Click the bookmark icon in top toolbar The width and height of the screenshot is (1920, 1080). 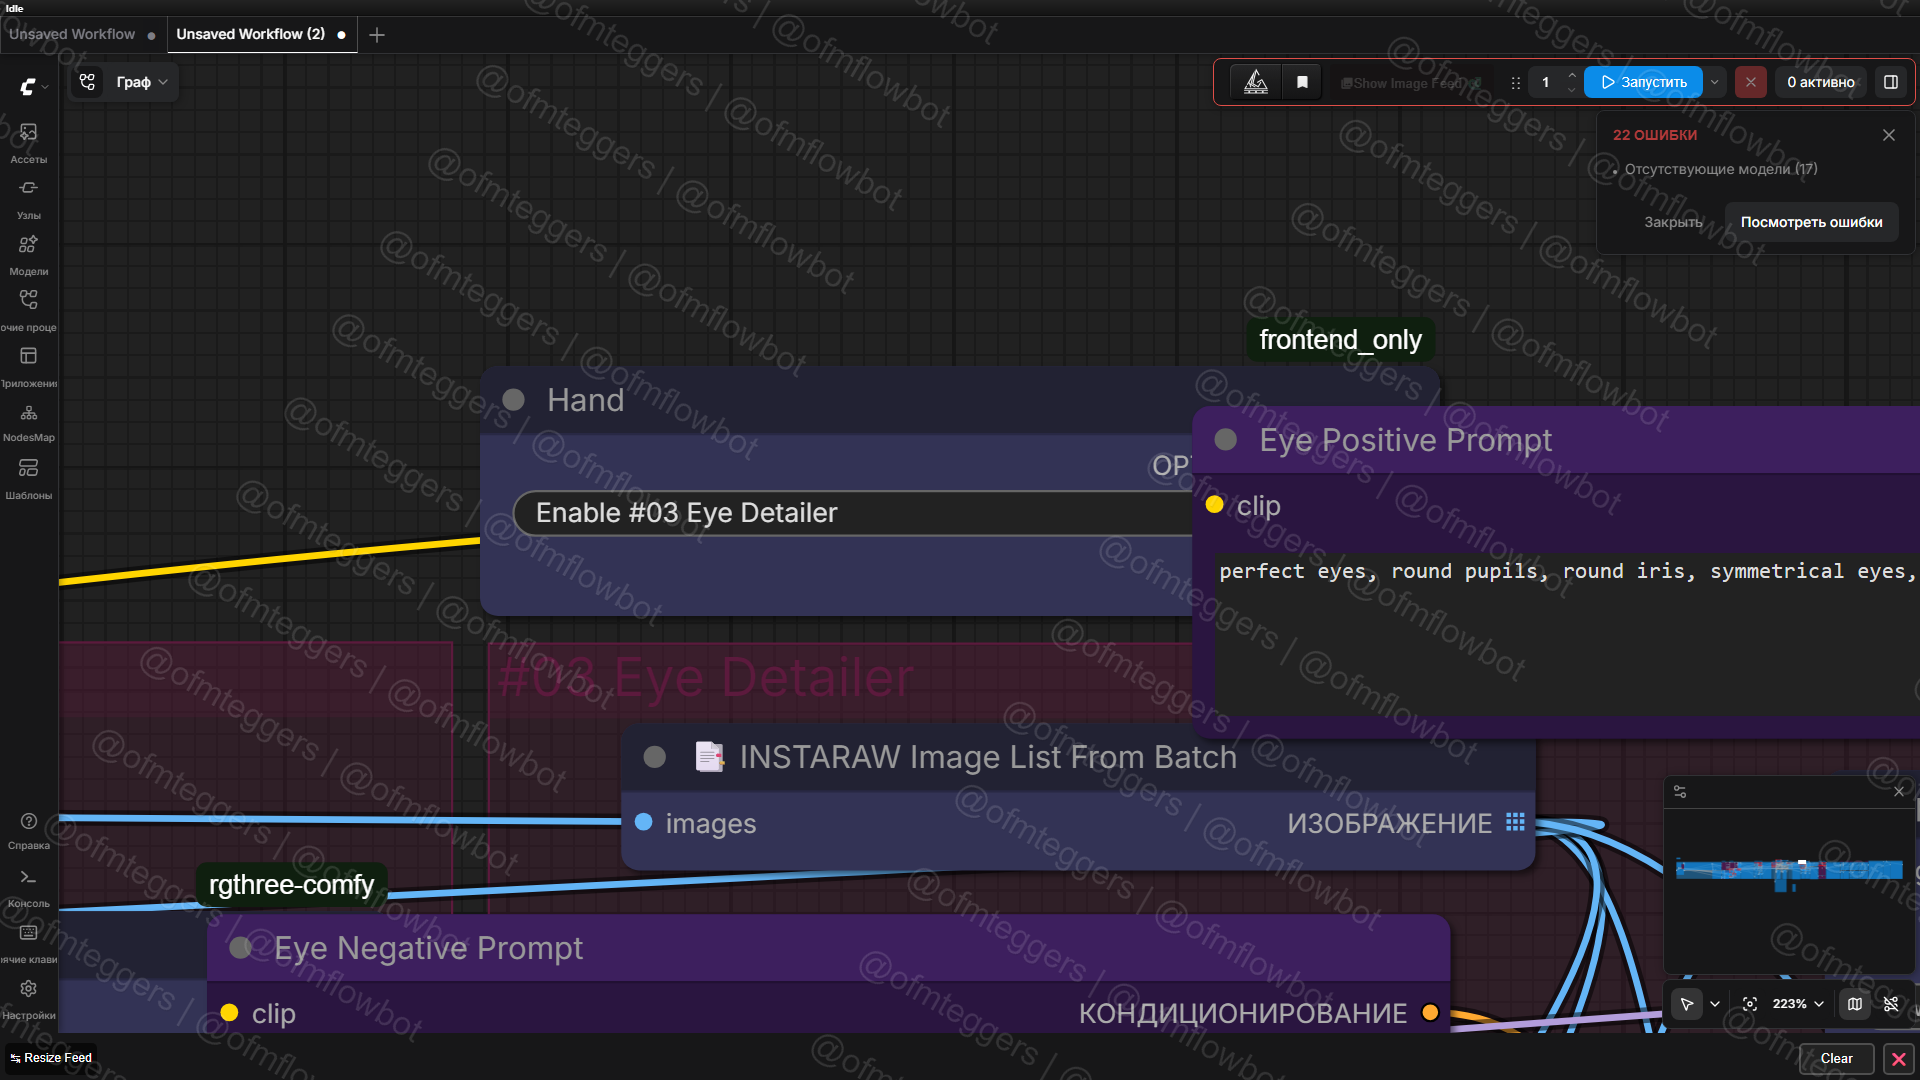[x=1302, y=82]
